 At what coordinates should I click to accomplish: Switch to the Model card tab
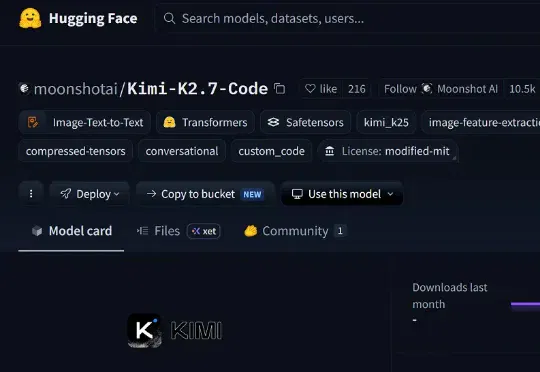click(x=71, y=231)
